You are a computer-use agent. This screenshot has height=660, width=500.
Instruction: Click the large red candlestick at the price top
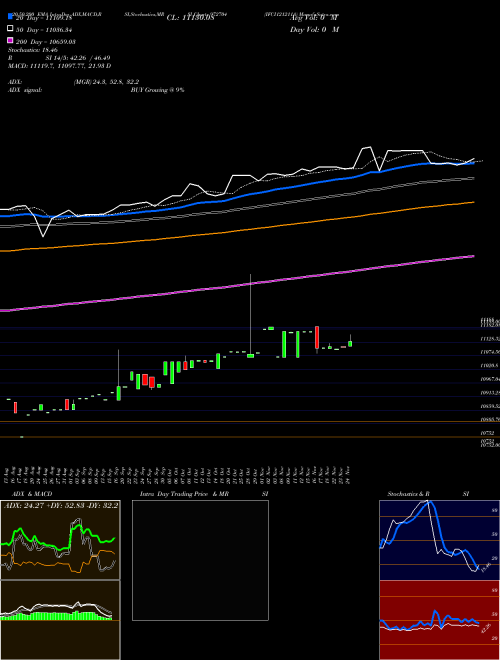click(x=317, y=338)
